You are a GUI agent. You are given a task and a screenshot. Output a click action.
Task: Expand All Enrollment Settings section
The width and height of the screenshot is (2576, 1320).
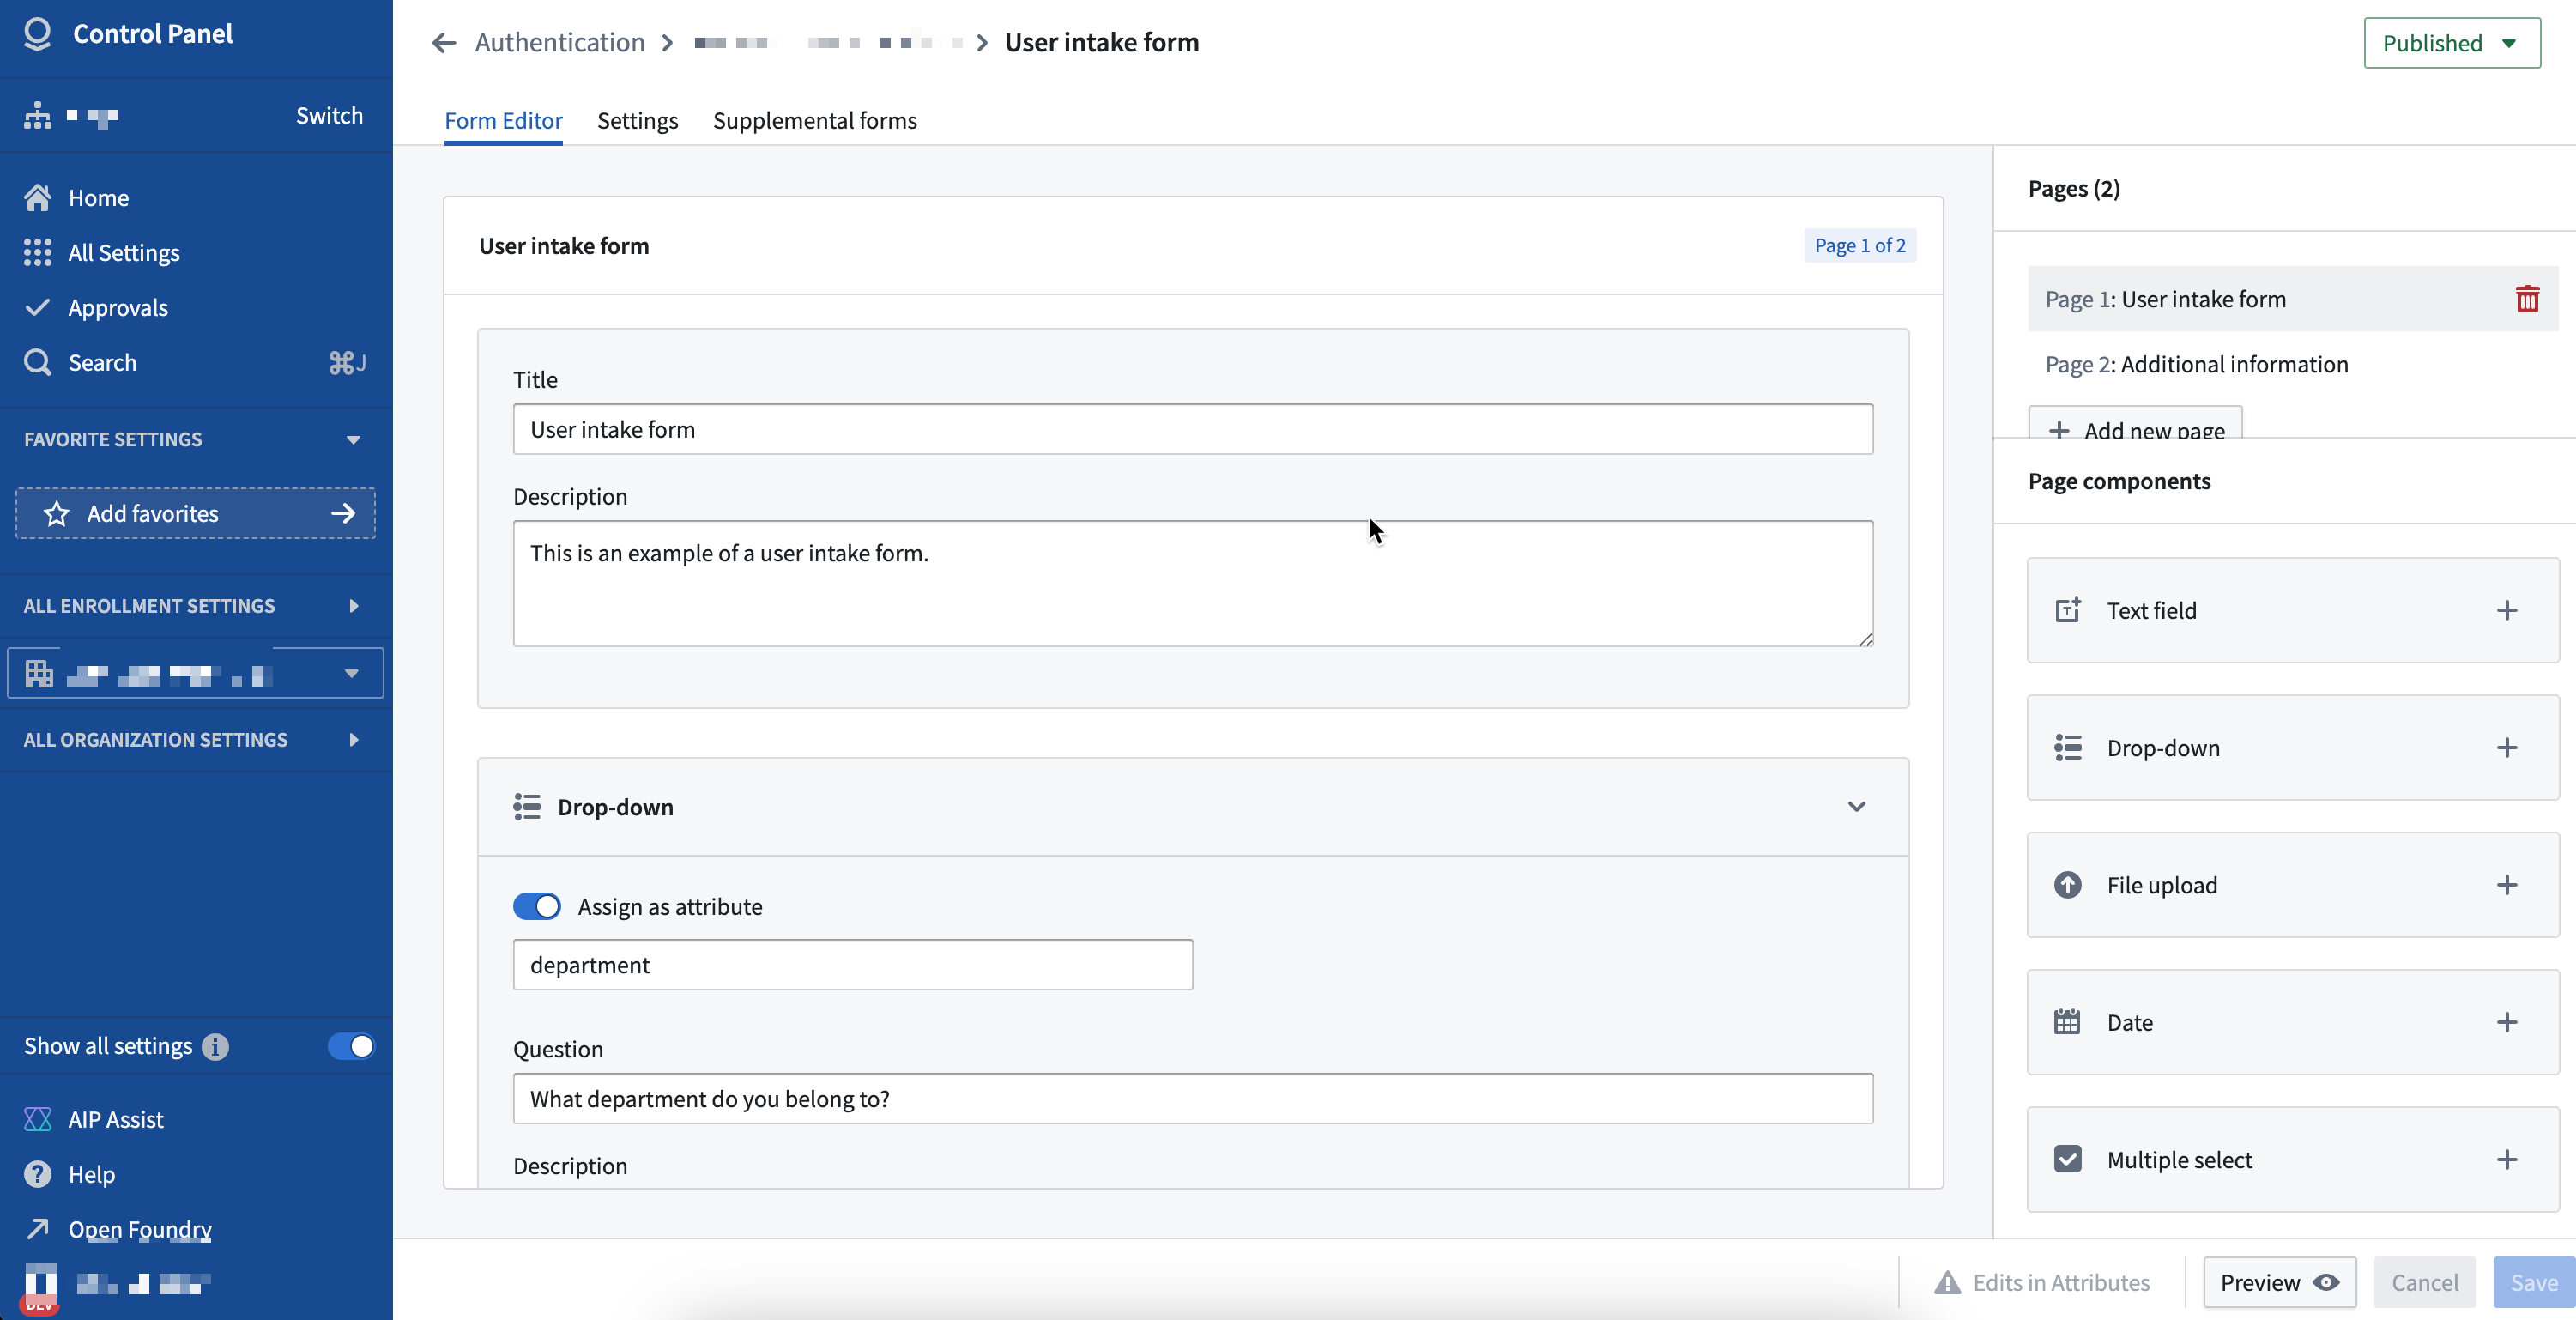pos(353,606)
